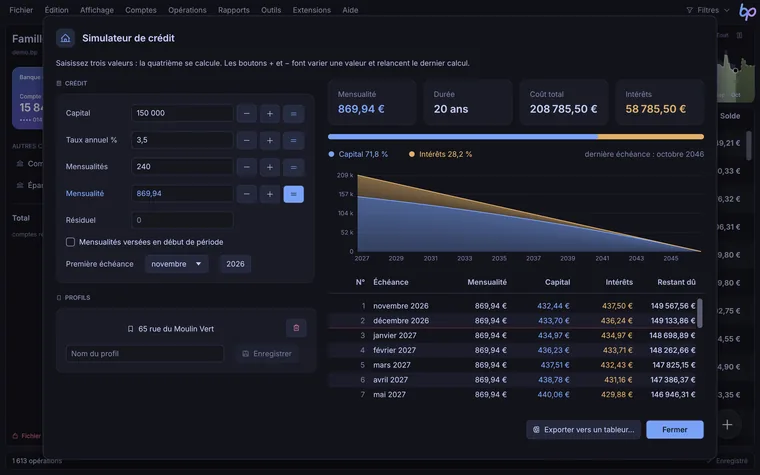Select the mai 2027 schedule row
Image resolution: width=760 pixels, height=475 pixels.
coord(513,395)
